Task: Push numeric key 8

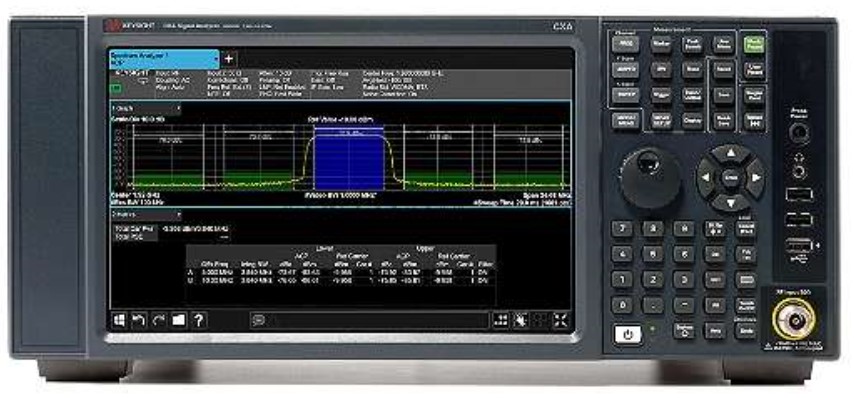Action: coord(653,229)
